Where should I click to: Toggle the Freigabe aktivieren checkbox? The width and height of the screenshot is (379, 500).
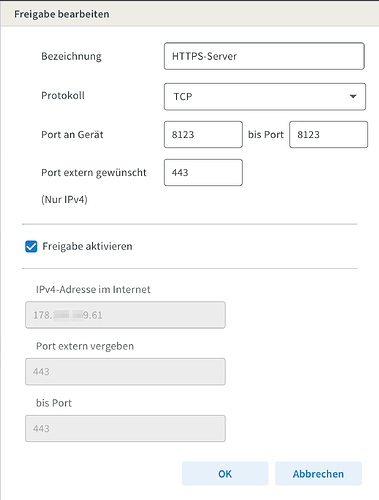tap(31, 247)
